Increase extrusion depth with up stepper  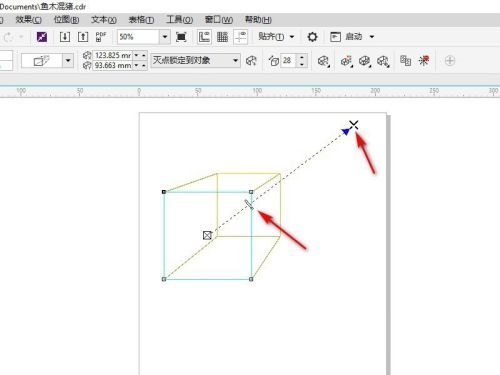click(302, 57)
